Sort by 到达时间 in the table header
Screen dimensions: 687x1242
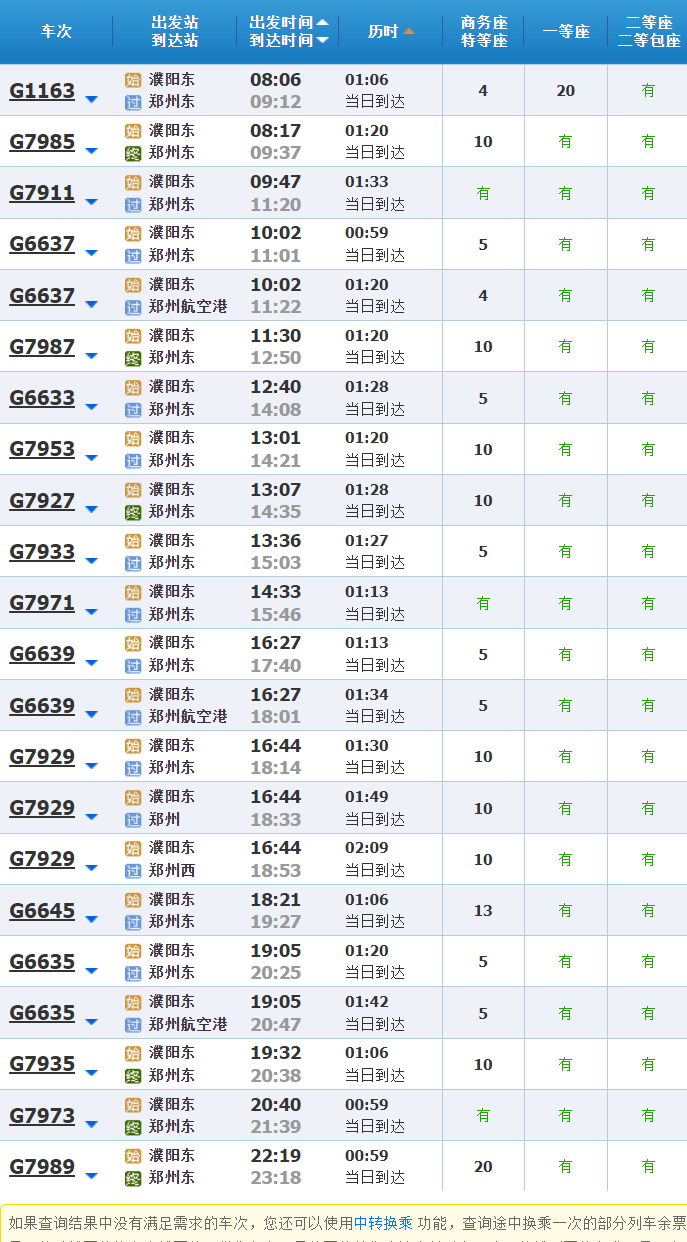click(x=288, y=41)
